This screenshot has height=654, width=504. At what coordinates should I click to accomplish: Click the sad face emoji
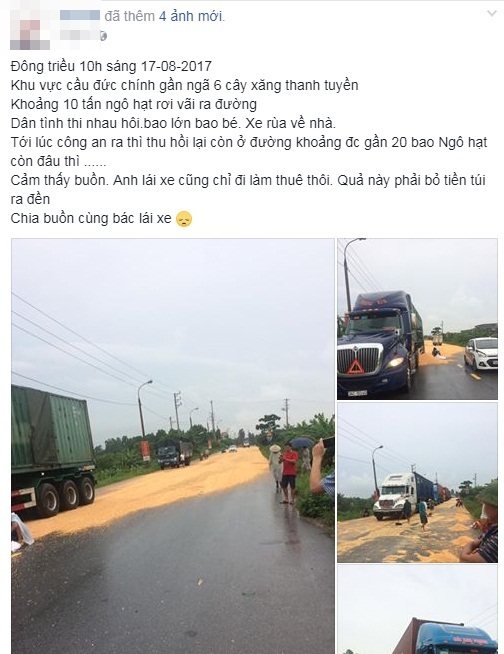coord(184,219)
